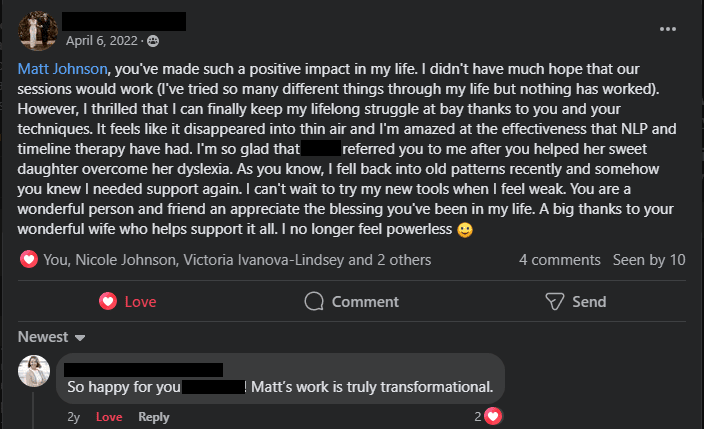704x429 pixels.
Task: Click the Send arrow icon
Action: click(x=554, y=301)
